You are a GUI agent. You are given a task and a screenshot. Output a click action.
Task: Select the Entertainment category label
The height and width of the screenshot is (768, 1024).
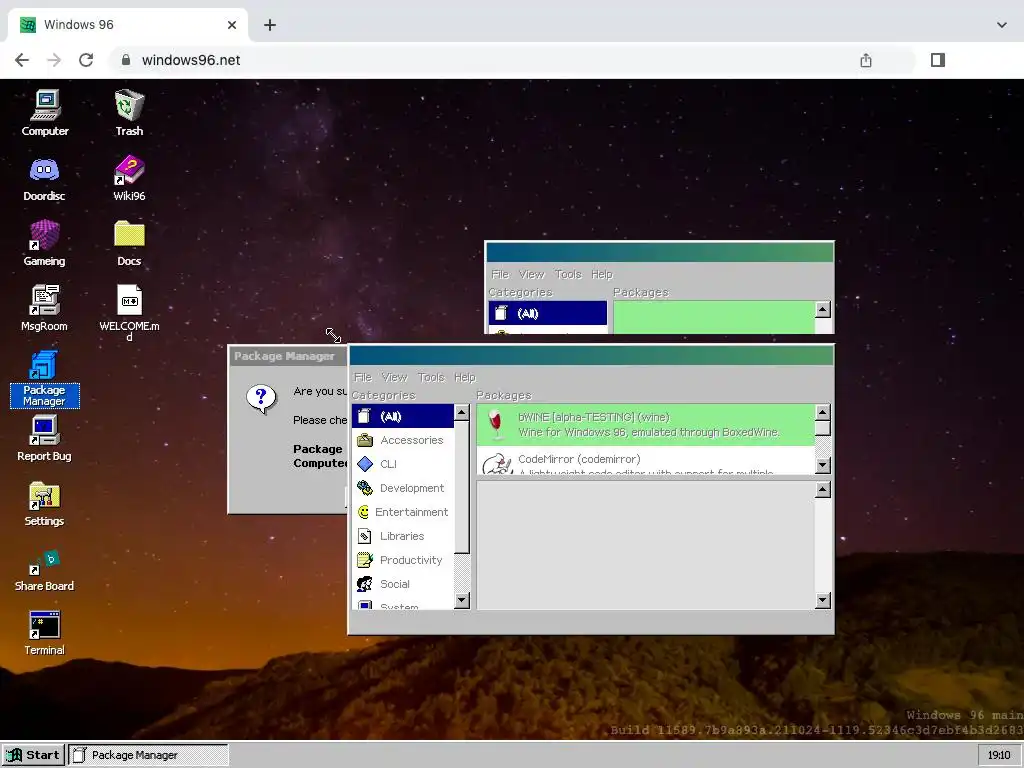[x=411, y=512]
